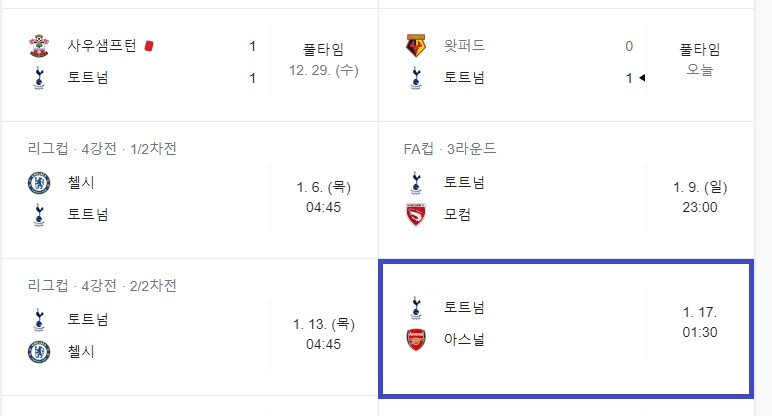Click the 1. 9. (일) 23:00 match time
Image resolution: width=772 pixels, height=416 pixels.
700,197
